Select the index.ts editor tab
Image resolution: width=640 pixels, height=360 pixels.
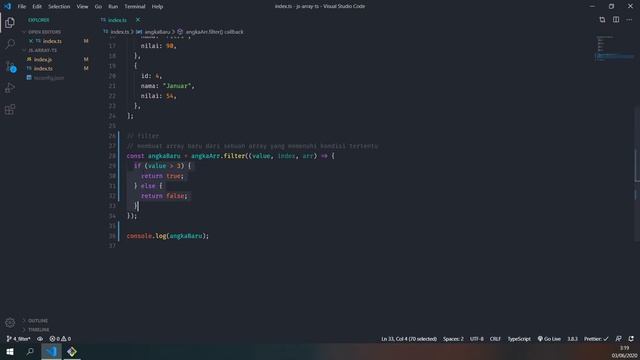[118, 20]
